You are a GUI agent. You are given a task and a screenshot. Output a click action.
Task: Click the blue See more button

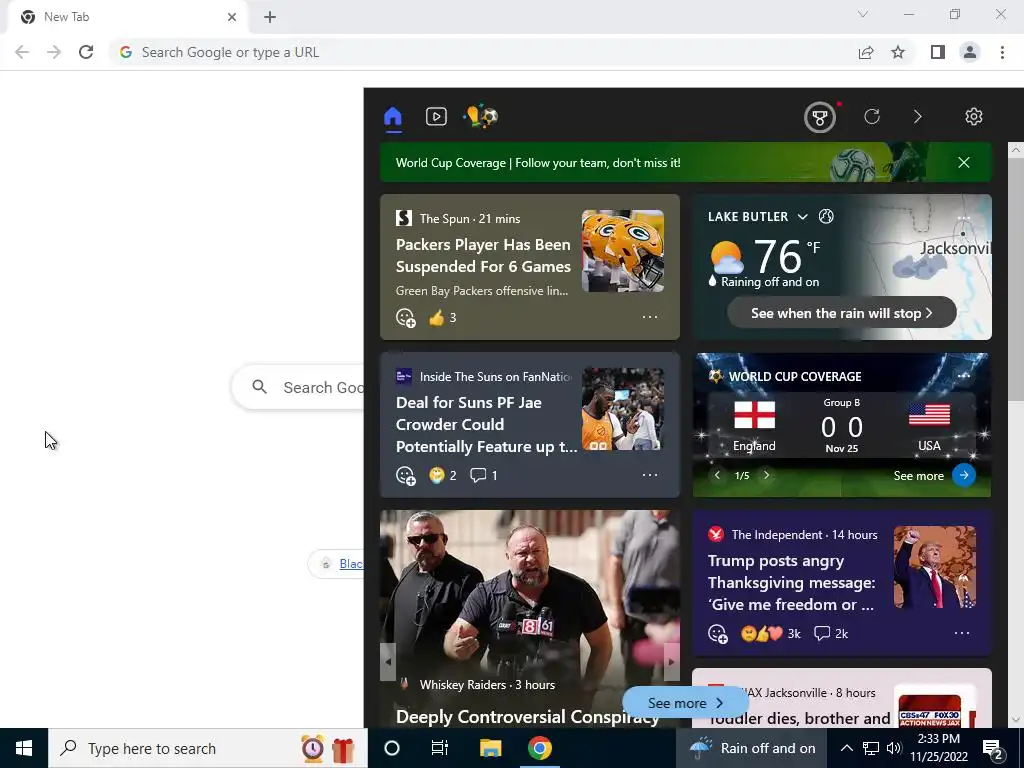(x=685, y=703)
